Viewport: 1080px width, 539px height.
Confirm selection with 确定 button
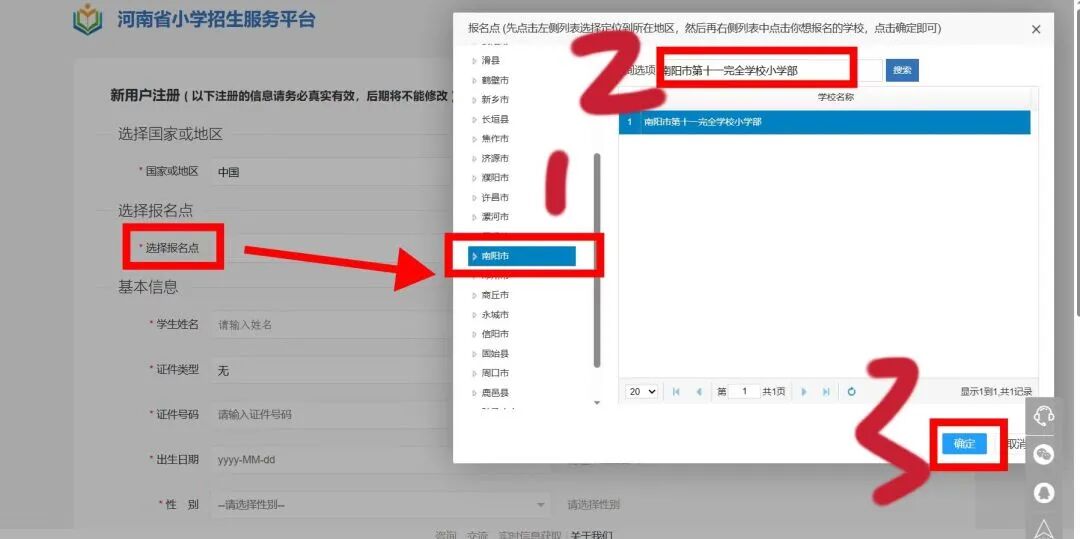pos(964,444)
